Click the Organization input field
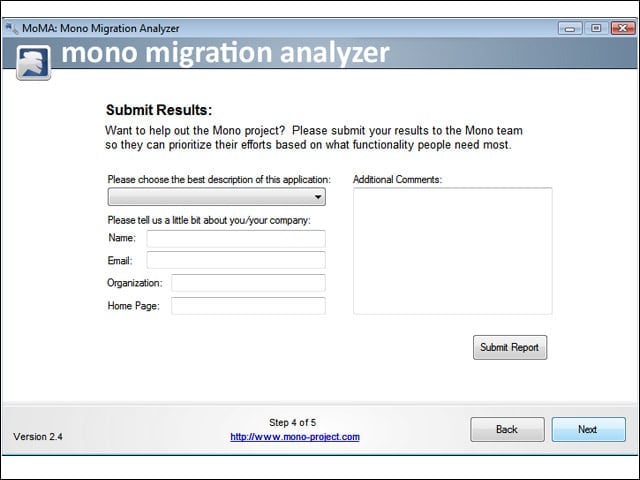Image resolution: width=640 pixels, height=480 pixels. (x=248, y=283)
